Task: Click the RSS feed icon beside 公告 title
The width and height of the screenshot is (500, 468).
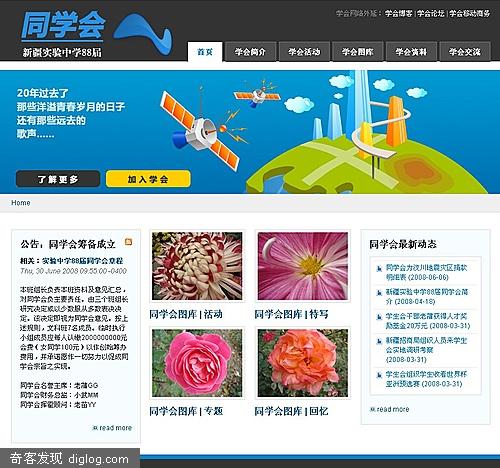Action: (128, 242)
